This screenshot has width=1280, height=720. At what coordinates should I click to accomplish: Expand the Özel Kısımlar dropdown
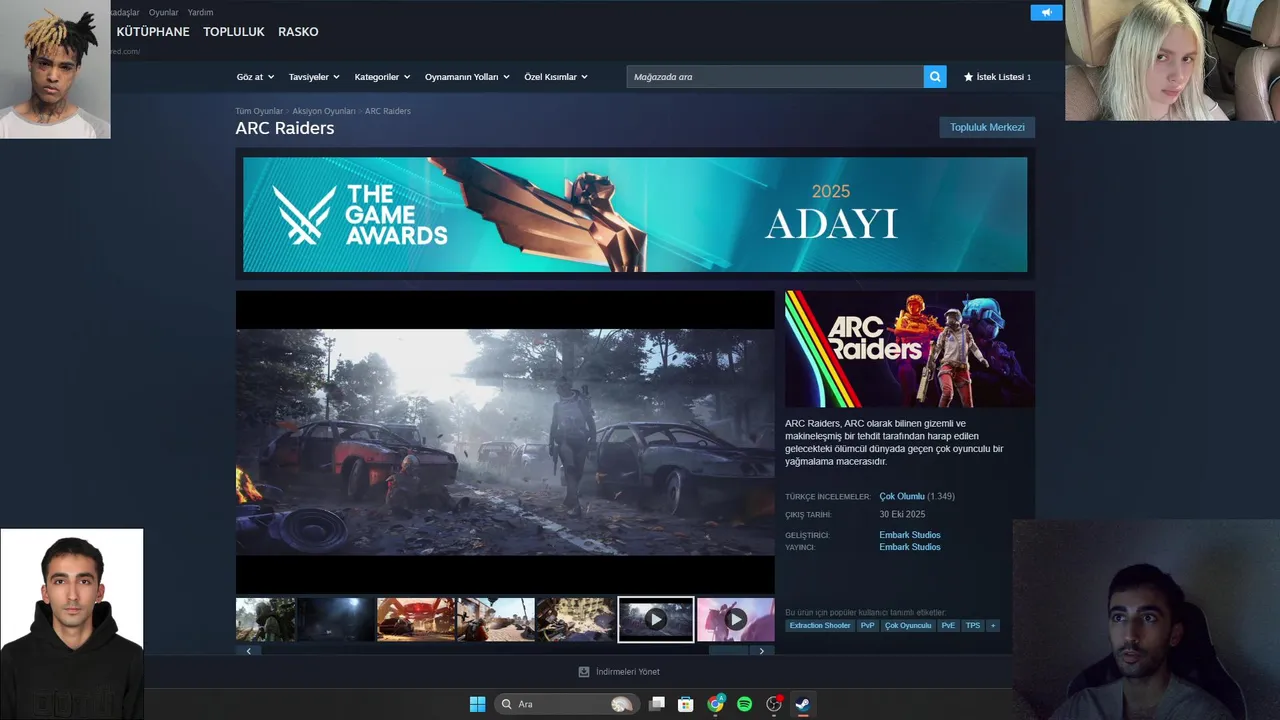[x=556, y=77]
